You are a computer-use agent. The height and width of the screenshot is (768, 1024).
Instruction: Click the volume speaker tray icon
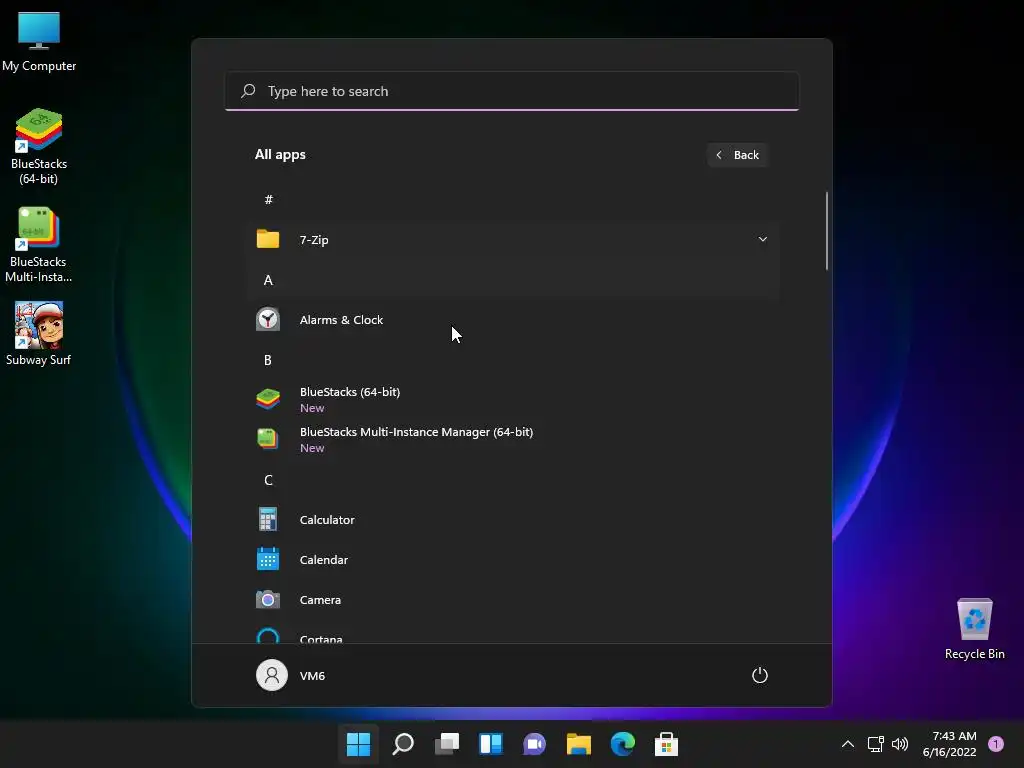pos(900,744)
